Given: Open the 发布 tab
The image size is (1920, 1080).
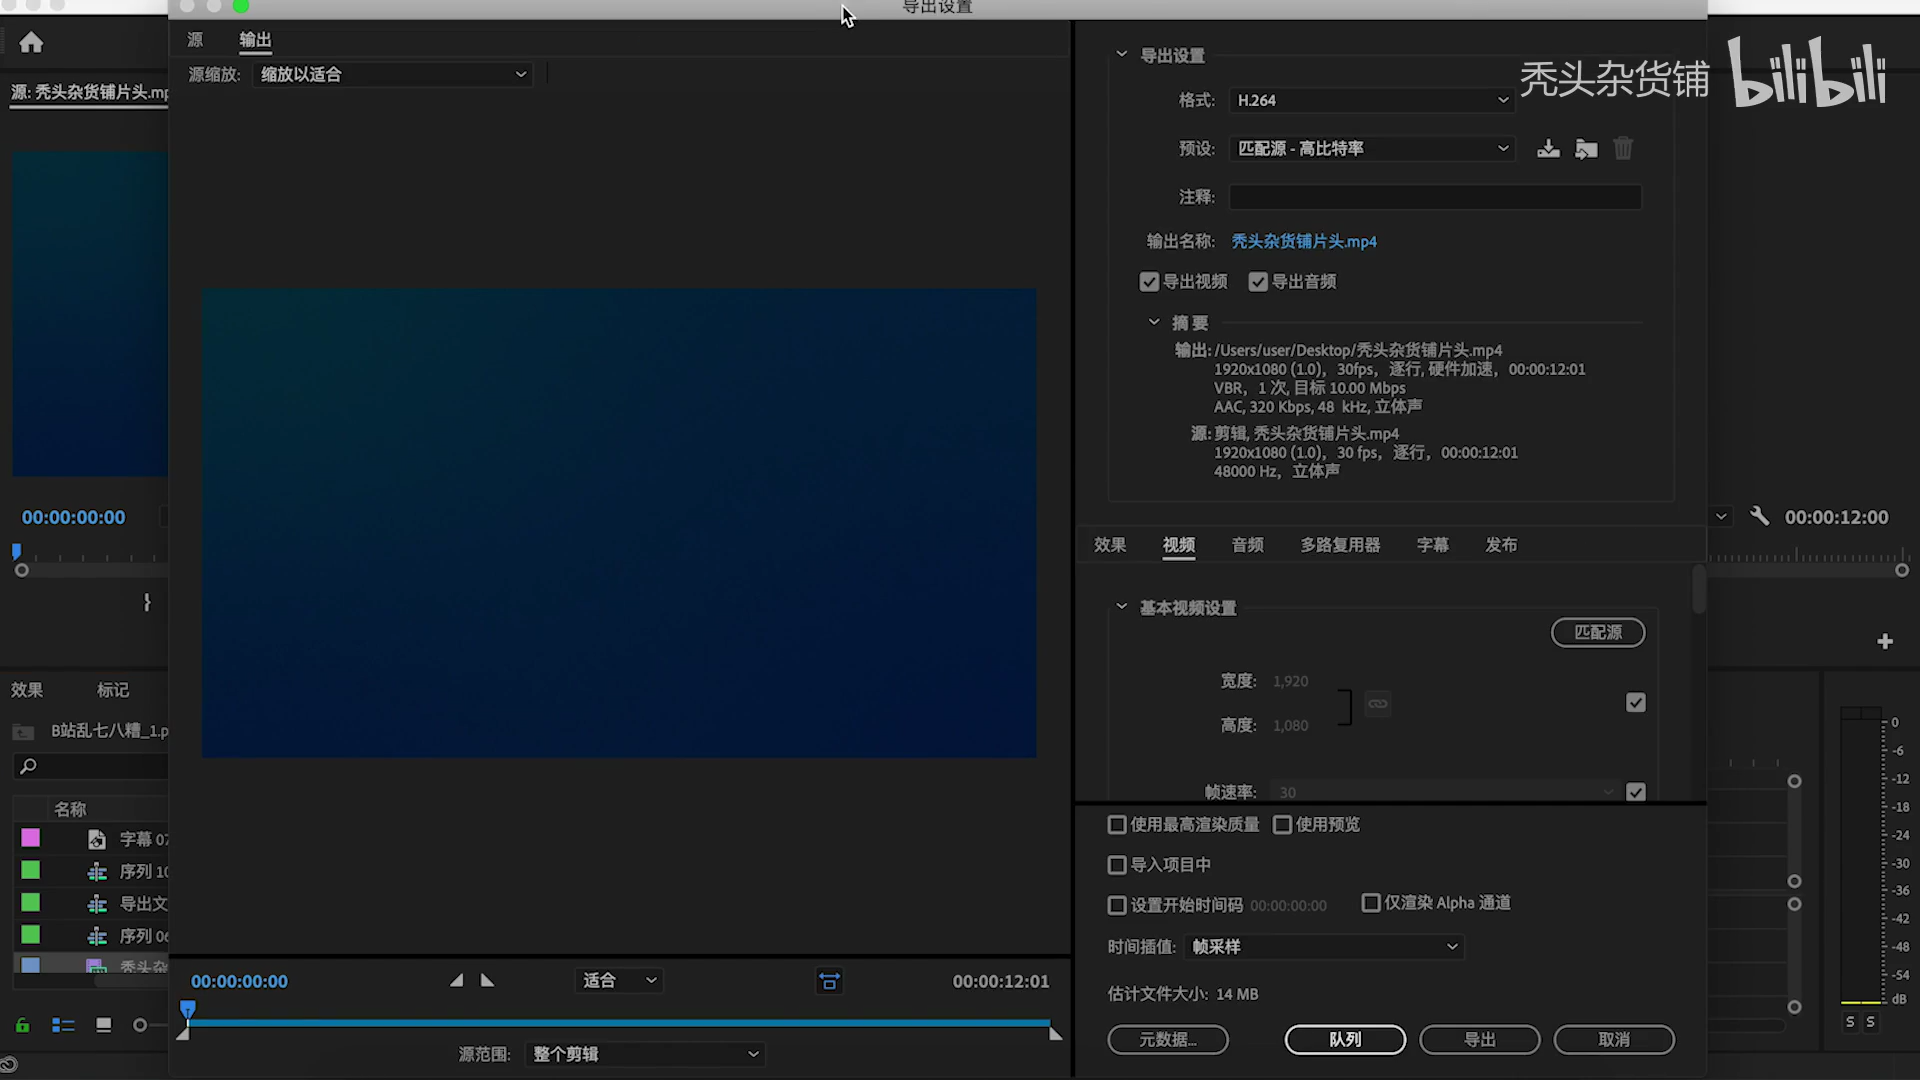Looking at the screenshot, I should (1501, 545).
